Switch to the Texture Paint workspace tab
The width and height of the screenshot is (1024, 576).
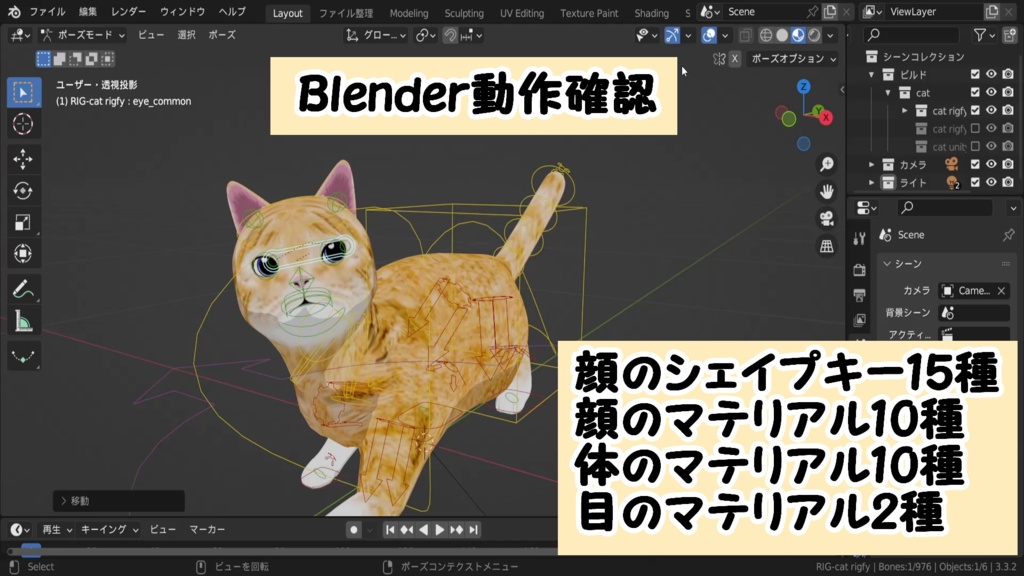click(589, 13)
